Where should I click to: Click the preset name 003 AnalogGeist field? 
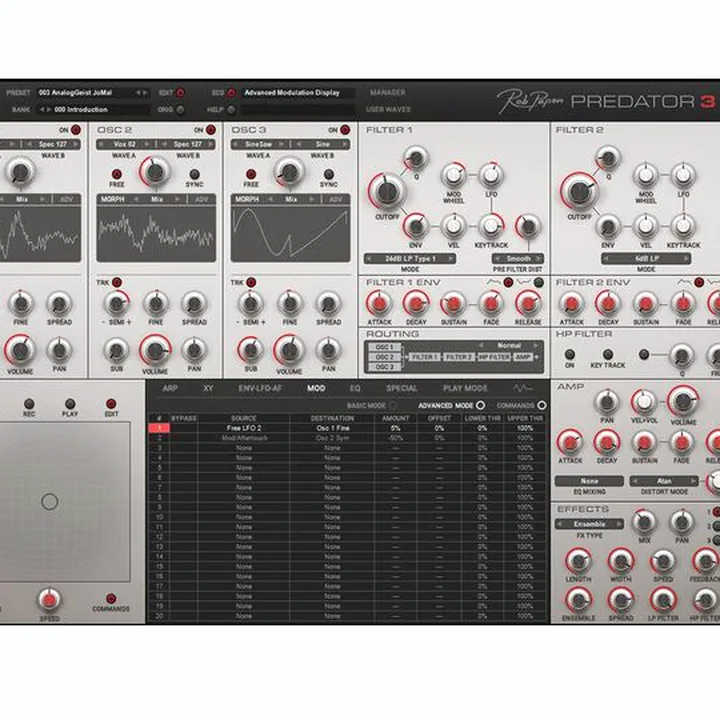point(85,93)
